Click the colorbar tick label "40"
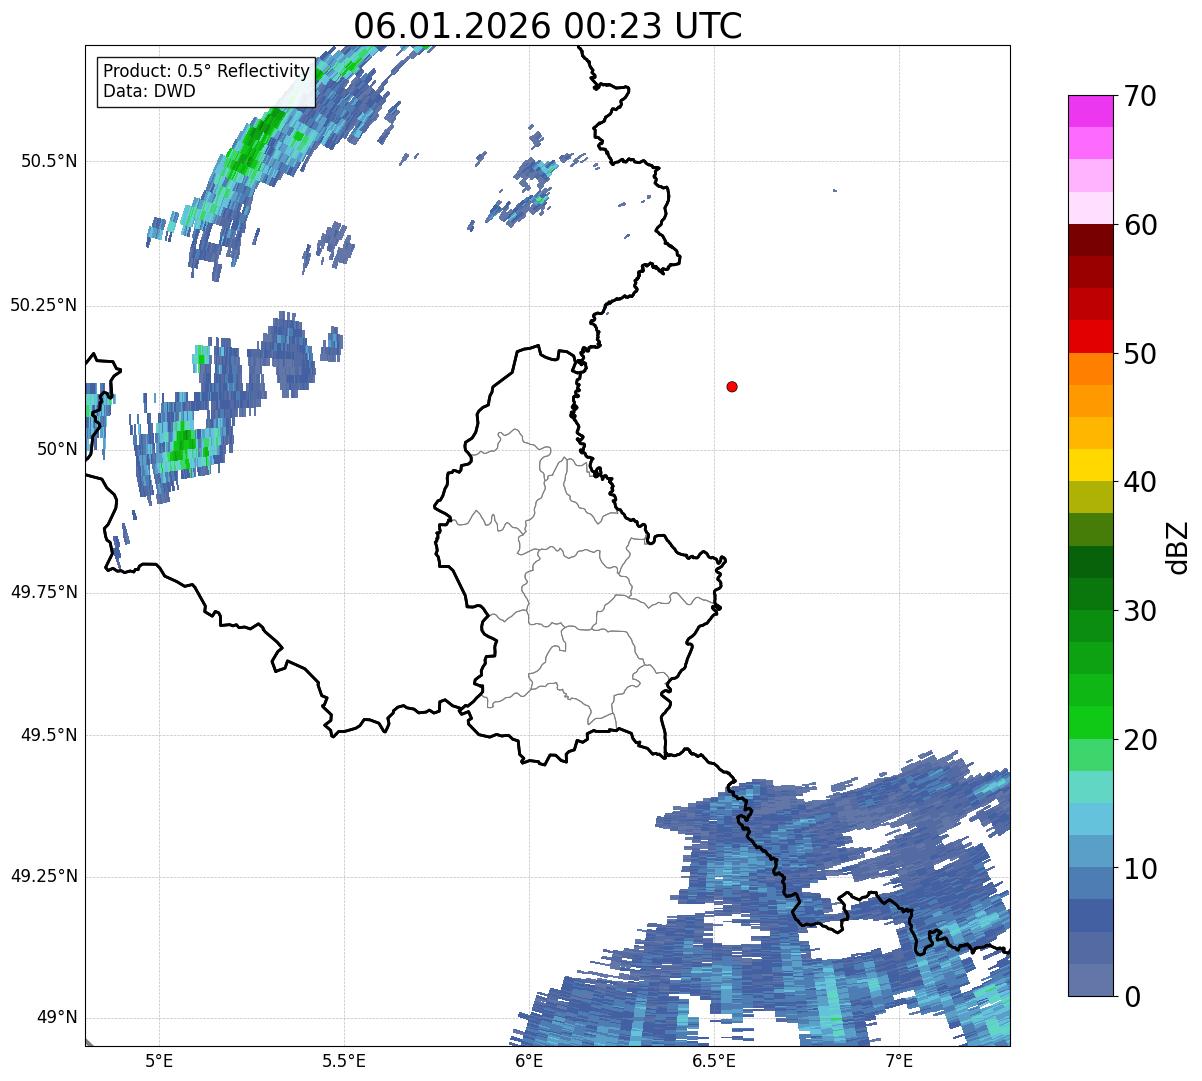Viewport: 1202px width, 1081px height. 1140,482
